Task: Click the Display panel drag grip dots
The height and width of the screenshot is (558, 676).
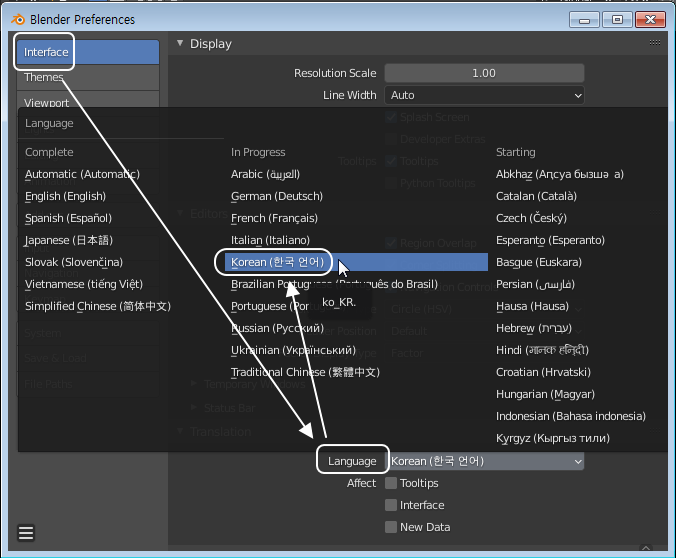Action: [x=654, y=42]
